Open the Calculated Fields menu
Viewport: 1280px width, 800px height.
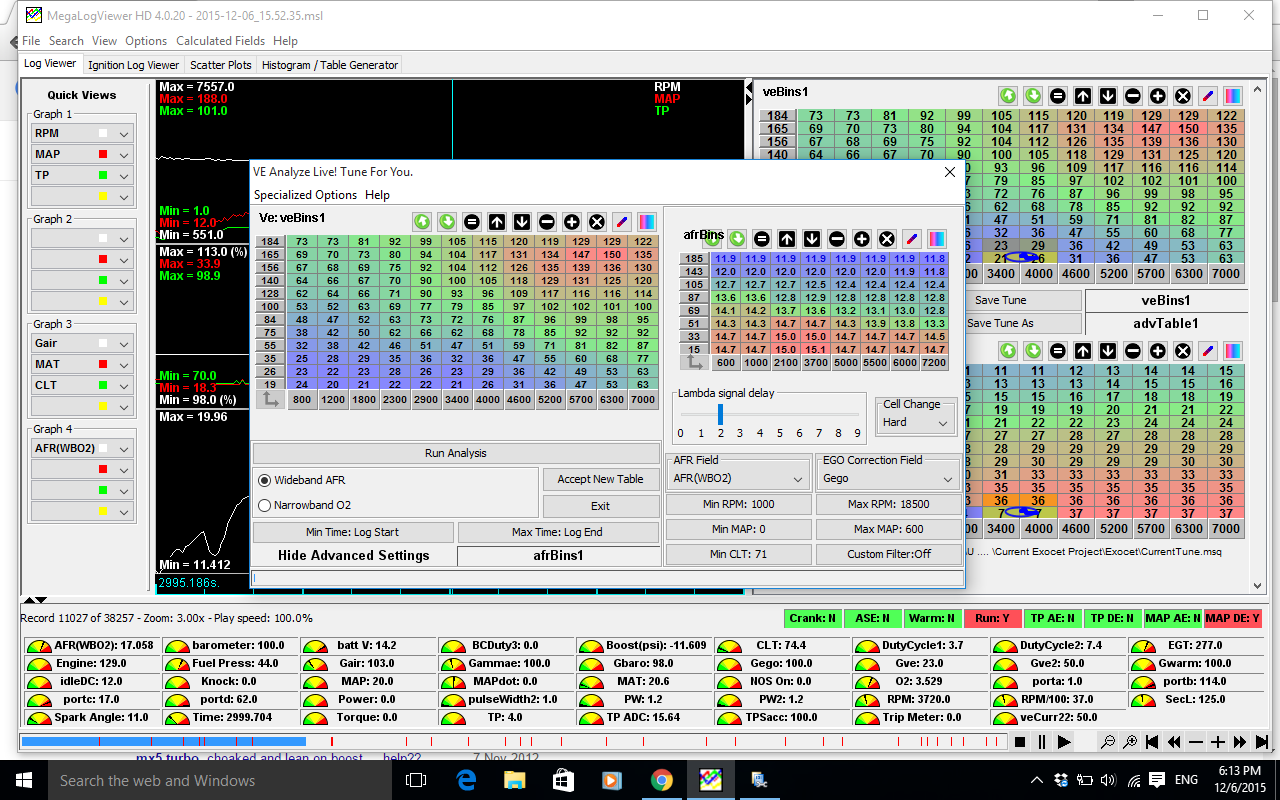220,41
